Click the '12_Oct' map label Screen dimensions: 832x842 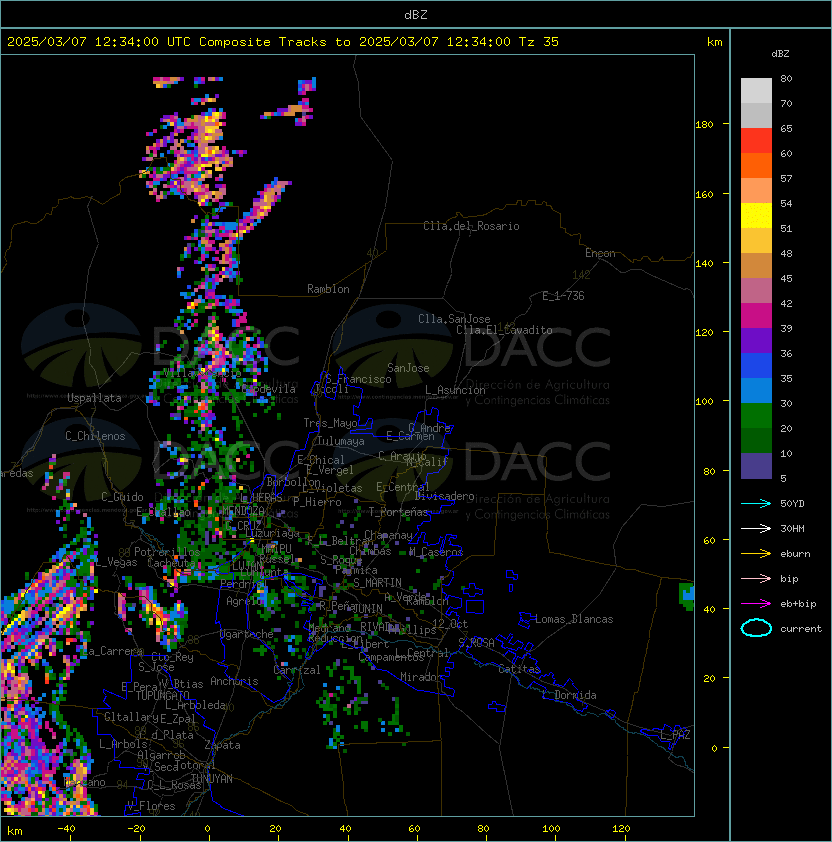(x=450, y=624)
